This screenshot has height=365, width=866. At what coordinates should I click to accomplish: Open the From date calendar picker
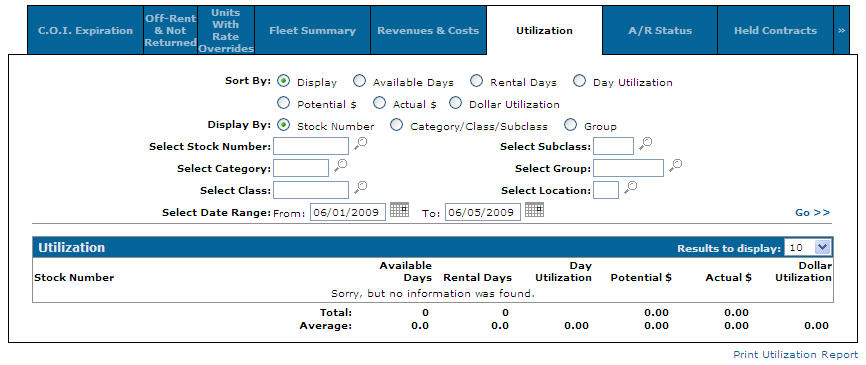tap(399, 210)
